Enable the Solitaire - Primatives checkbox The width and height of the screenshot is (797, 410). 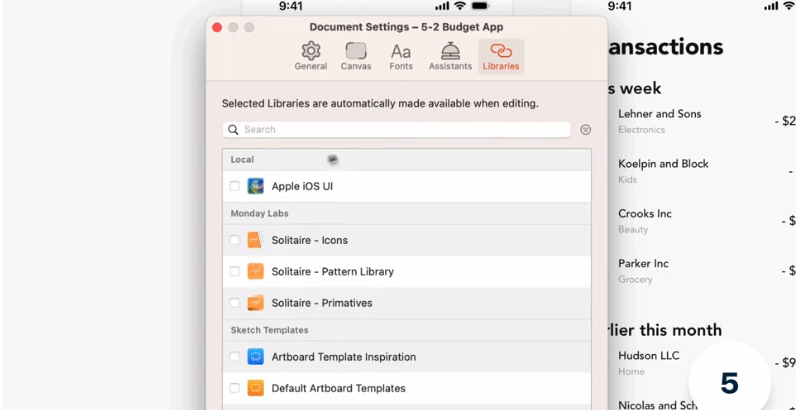[x=234, y=303]
